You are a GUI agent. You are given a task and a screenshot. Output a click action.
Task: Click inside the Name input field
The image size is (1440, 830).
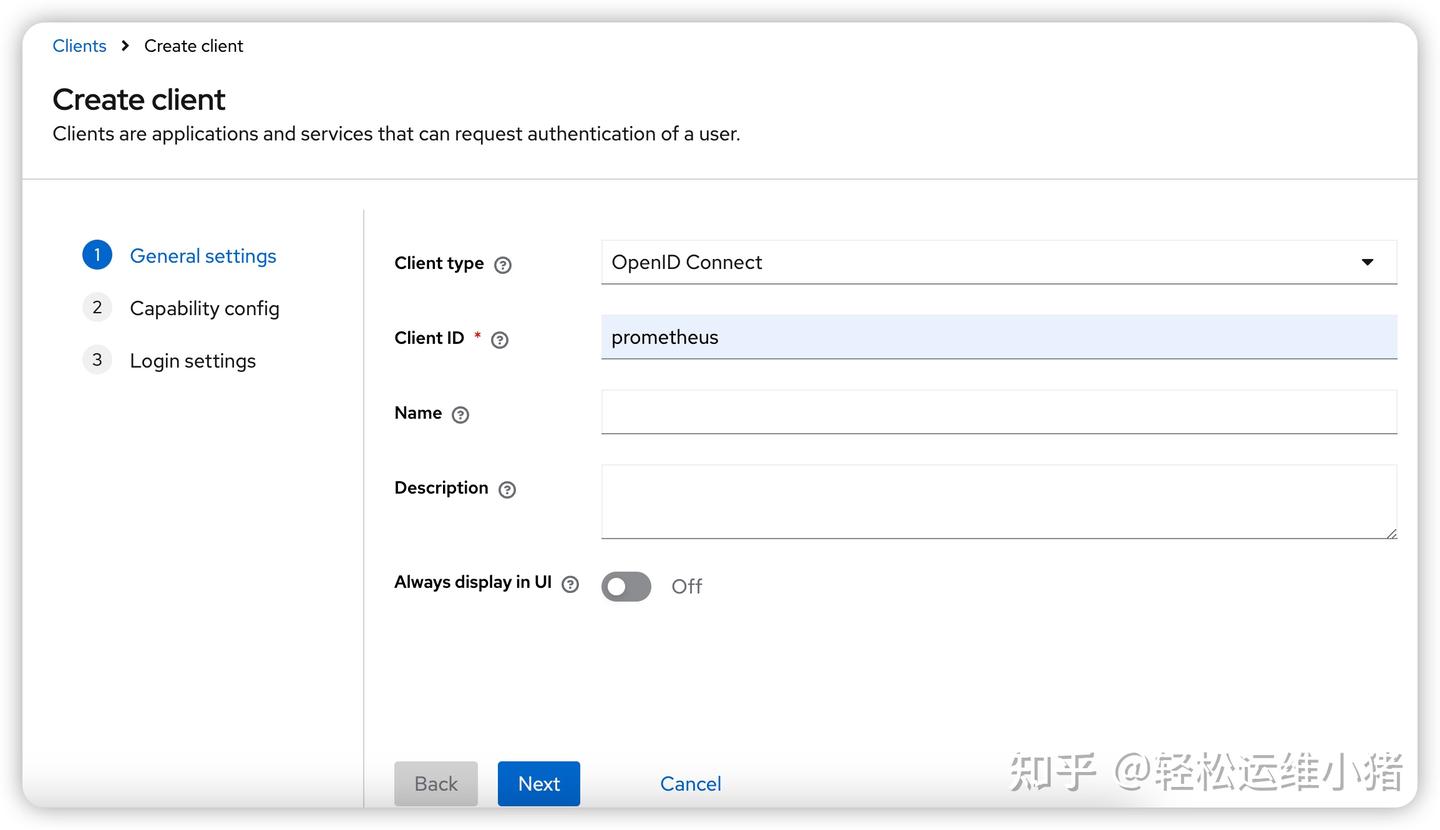(x=998, y=411)
